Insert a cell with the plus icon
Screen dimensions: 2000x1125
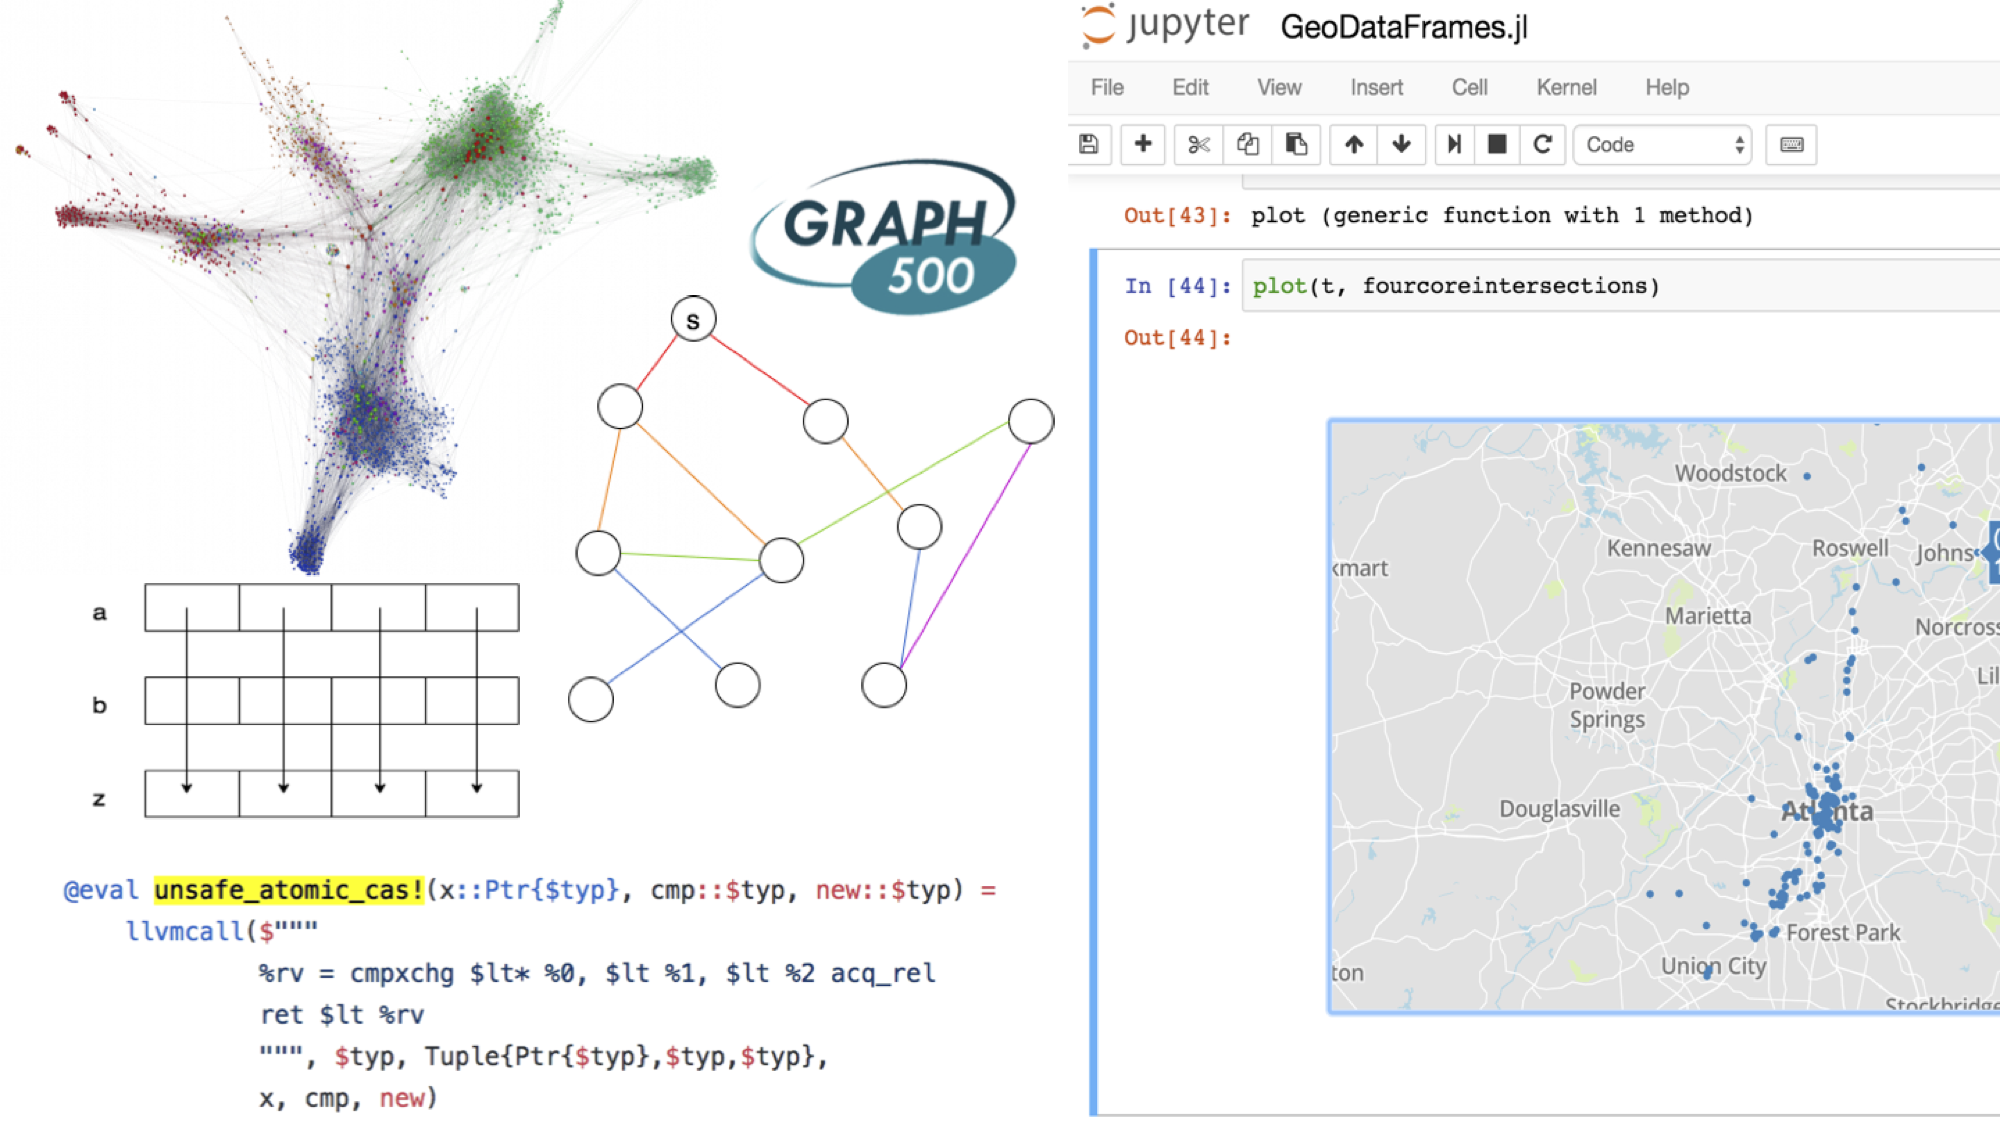click(x=1143, y=145)
